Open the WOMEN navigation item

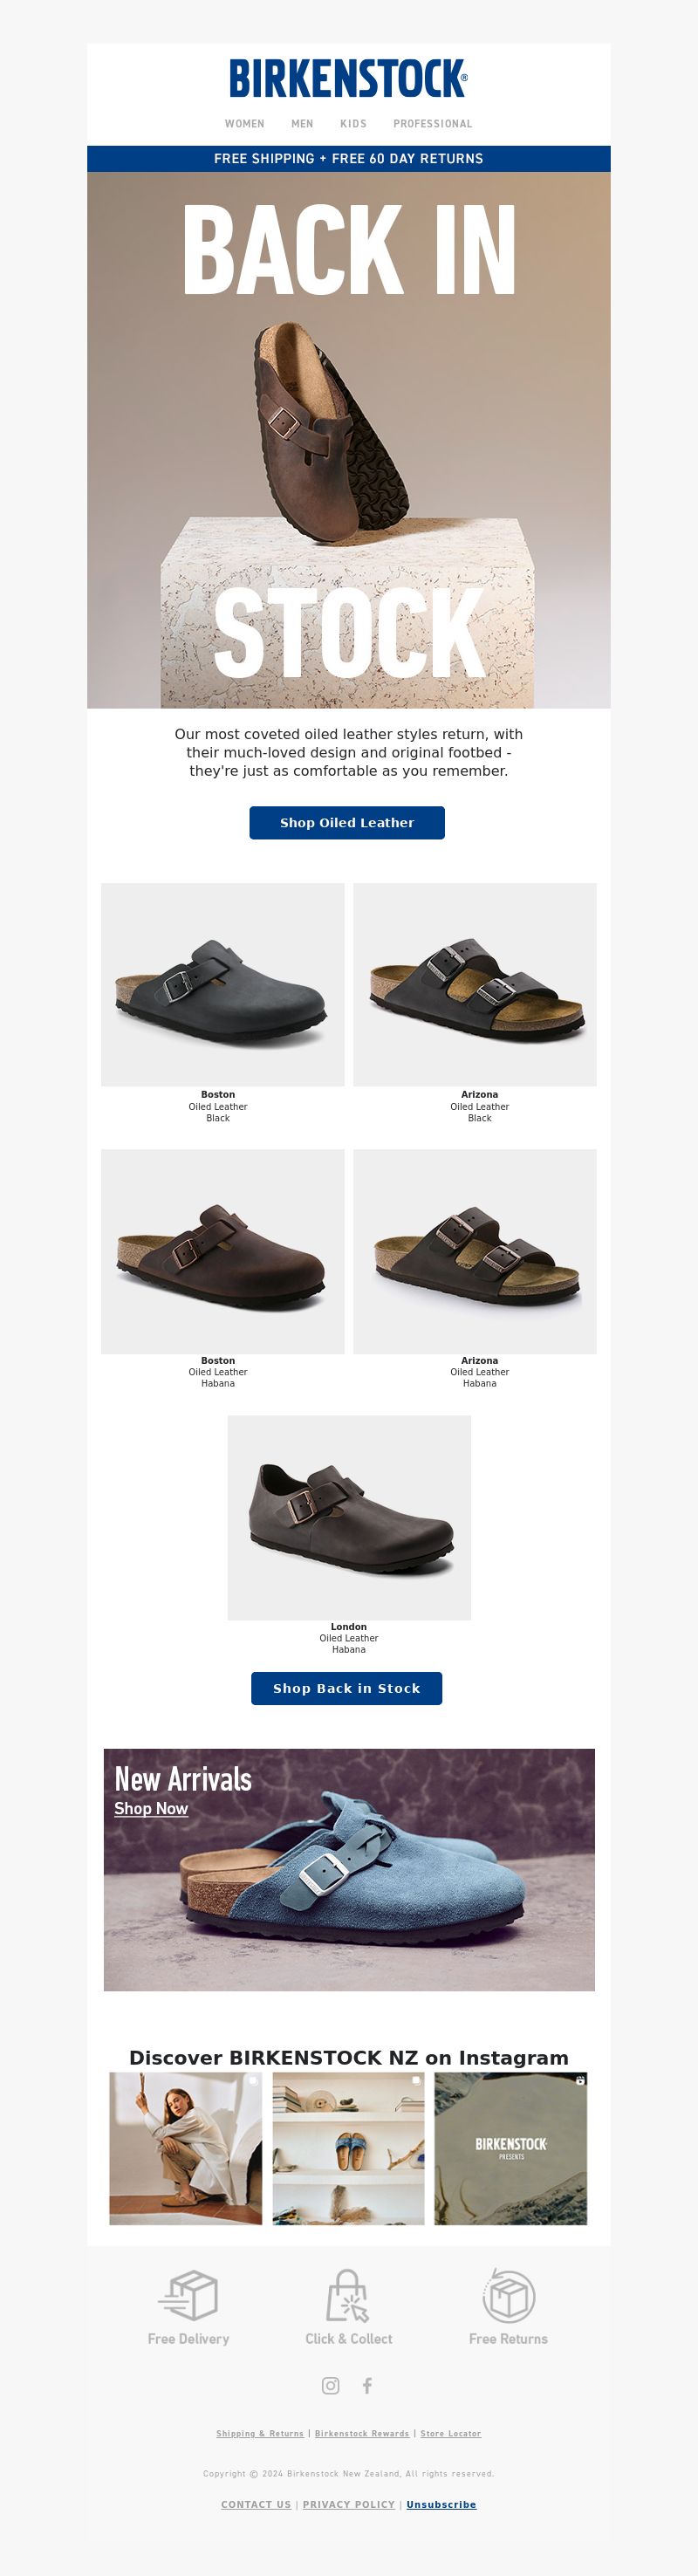245,124
